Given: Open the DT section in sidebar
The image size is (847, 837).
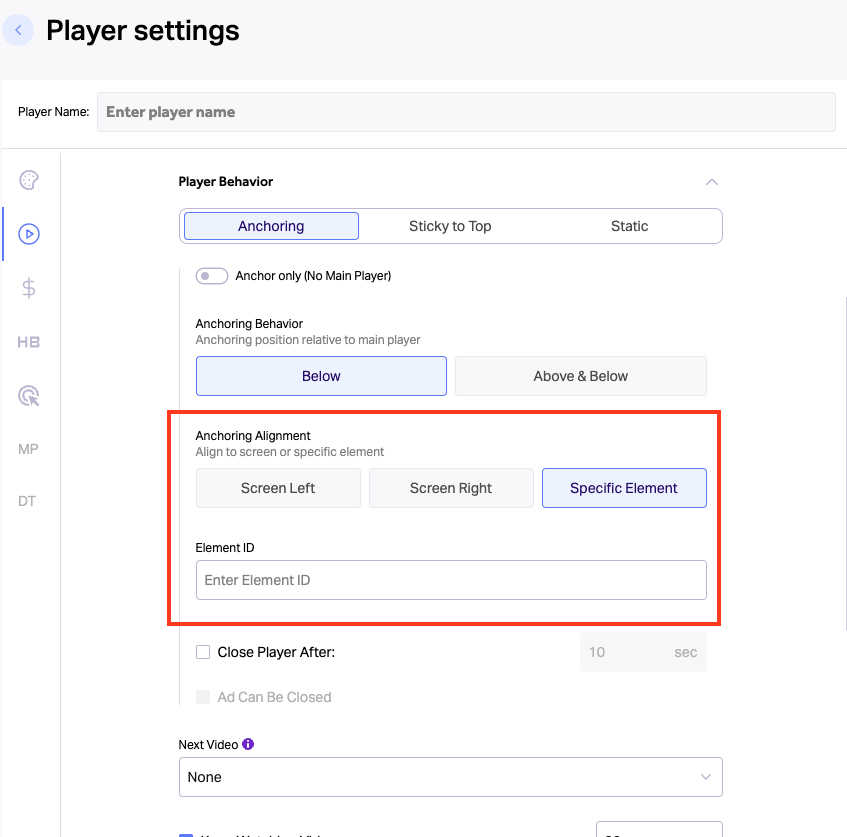Looking at the screenshot, I should click(27, 501).
